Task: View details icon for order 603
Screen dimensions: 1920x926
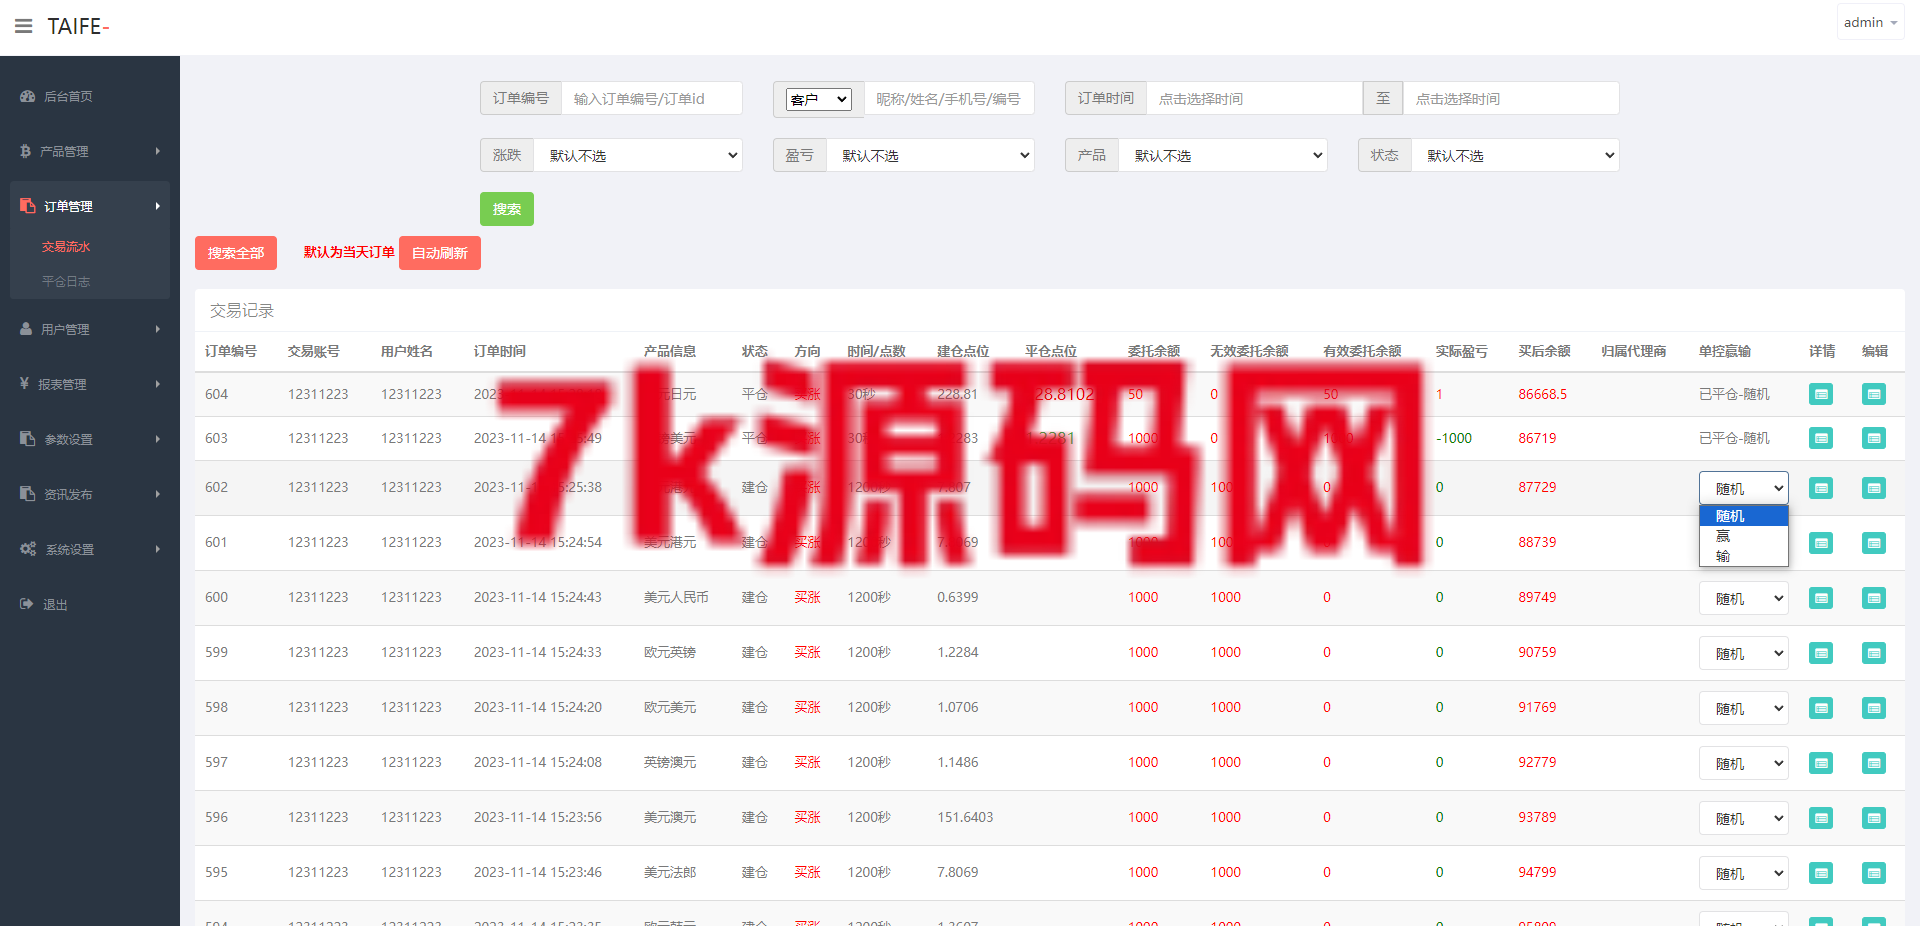Action: (x=1821, y=438)
